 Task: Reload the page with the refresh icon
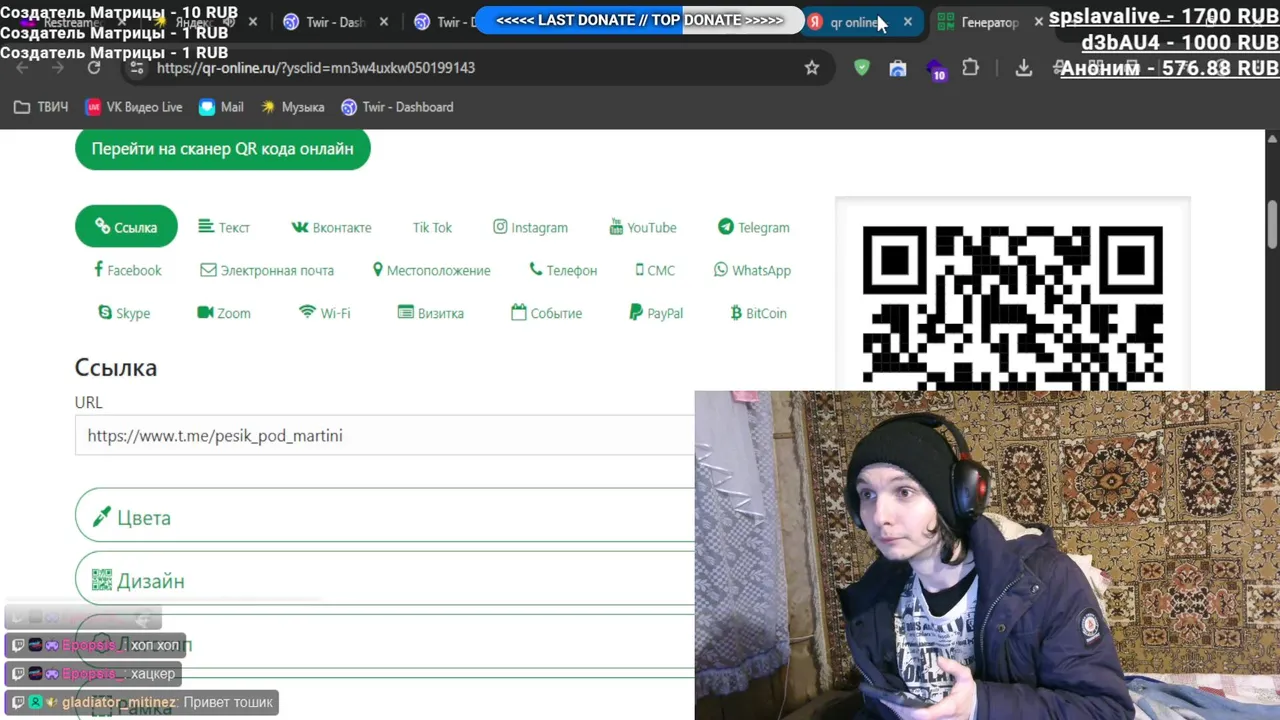[94, 67]
